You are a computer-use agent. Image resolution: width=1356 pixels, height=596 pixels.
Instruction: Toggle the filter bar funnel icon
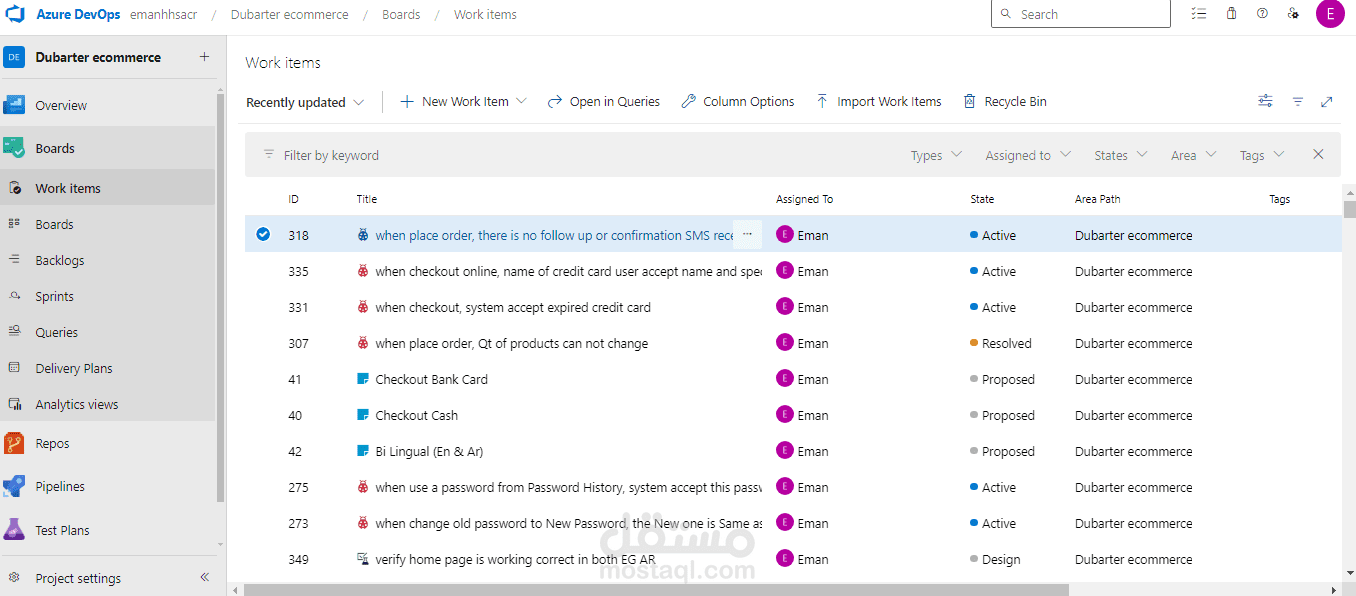(1298, 101)
